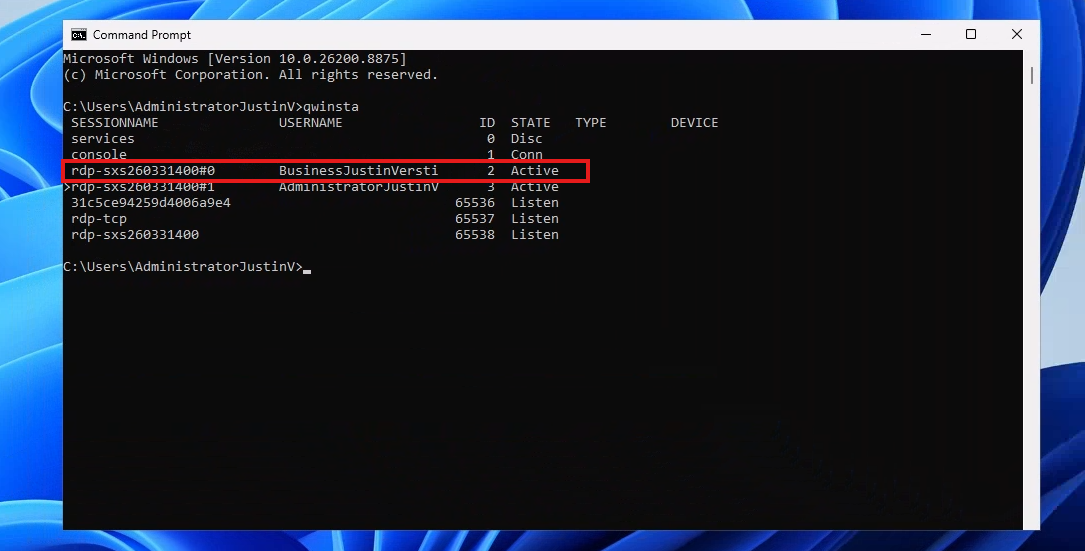
Task: Click the 31c5ce94259d4006a9e4 session name
Action: coord(151,203)
